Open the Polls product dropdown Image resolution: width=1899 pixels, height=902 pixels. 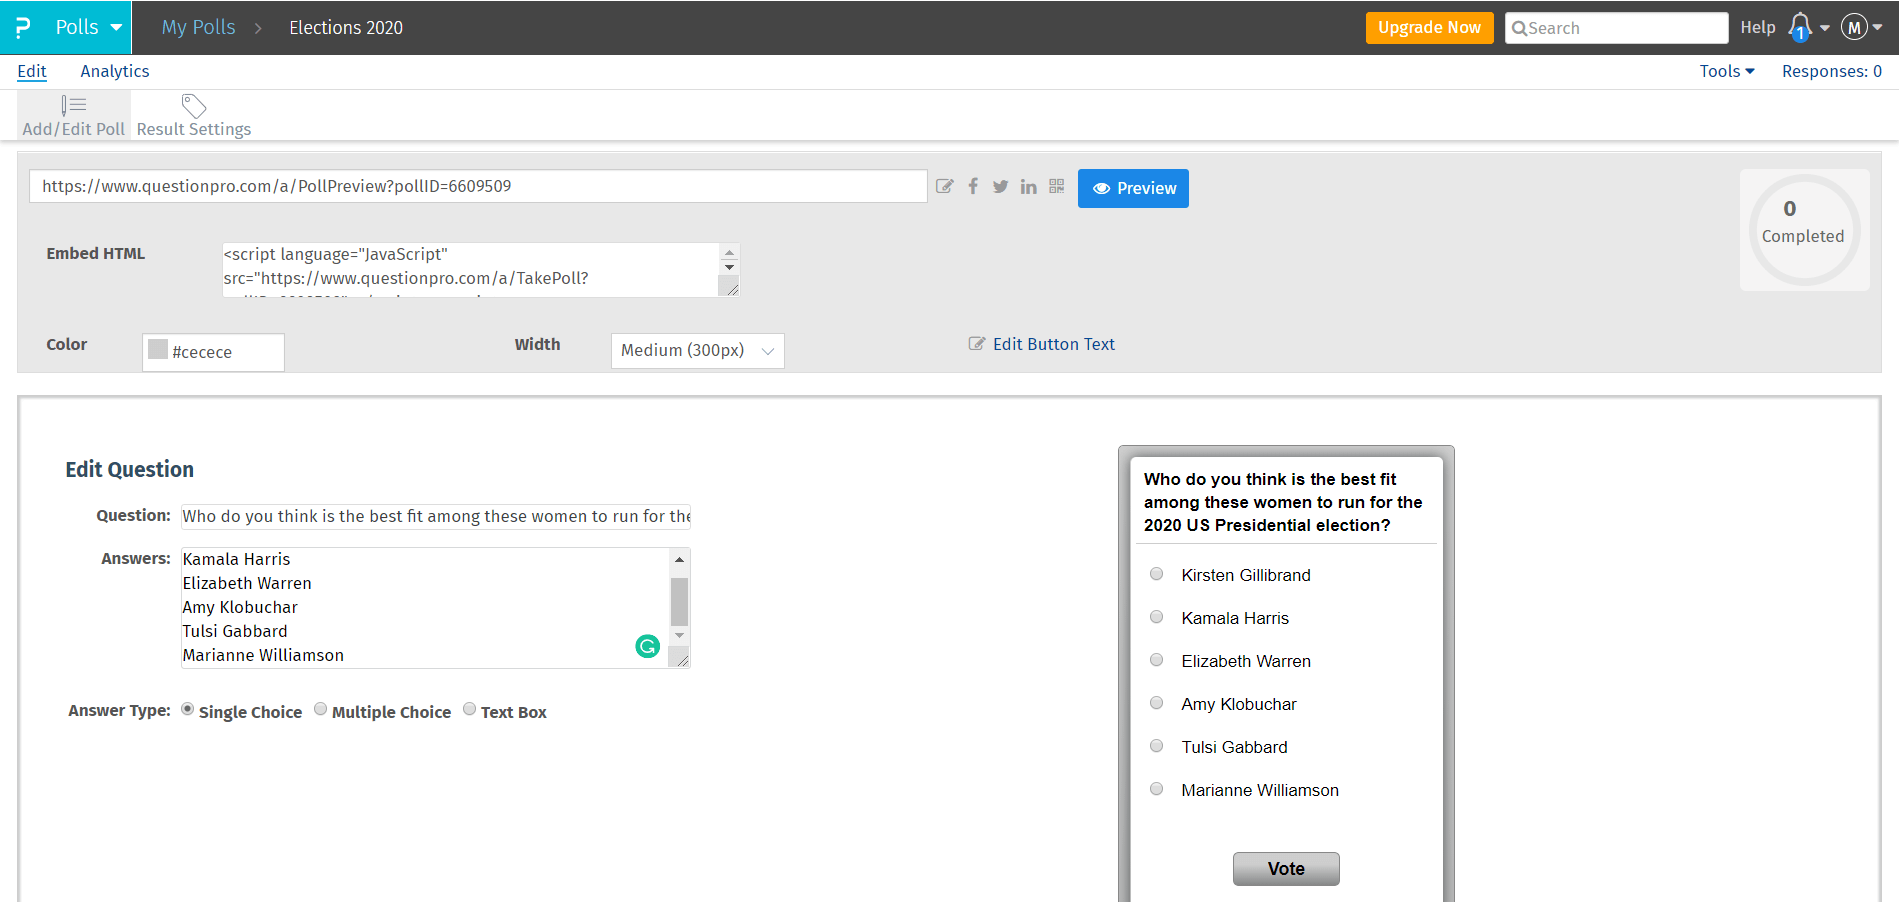click(88, 27)
